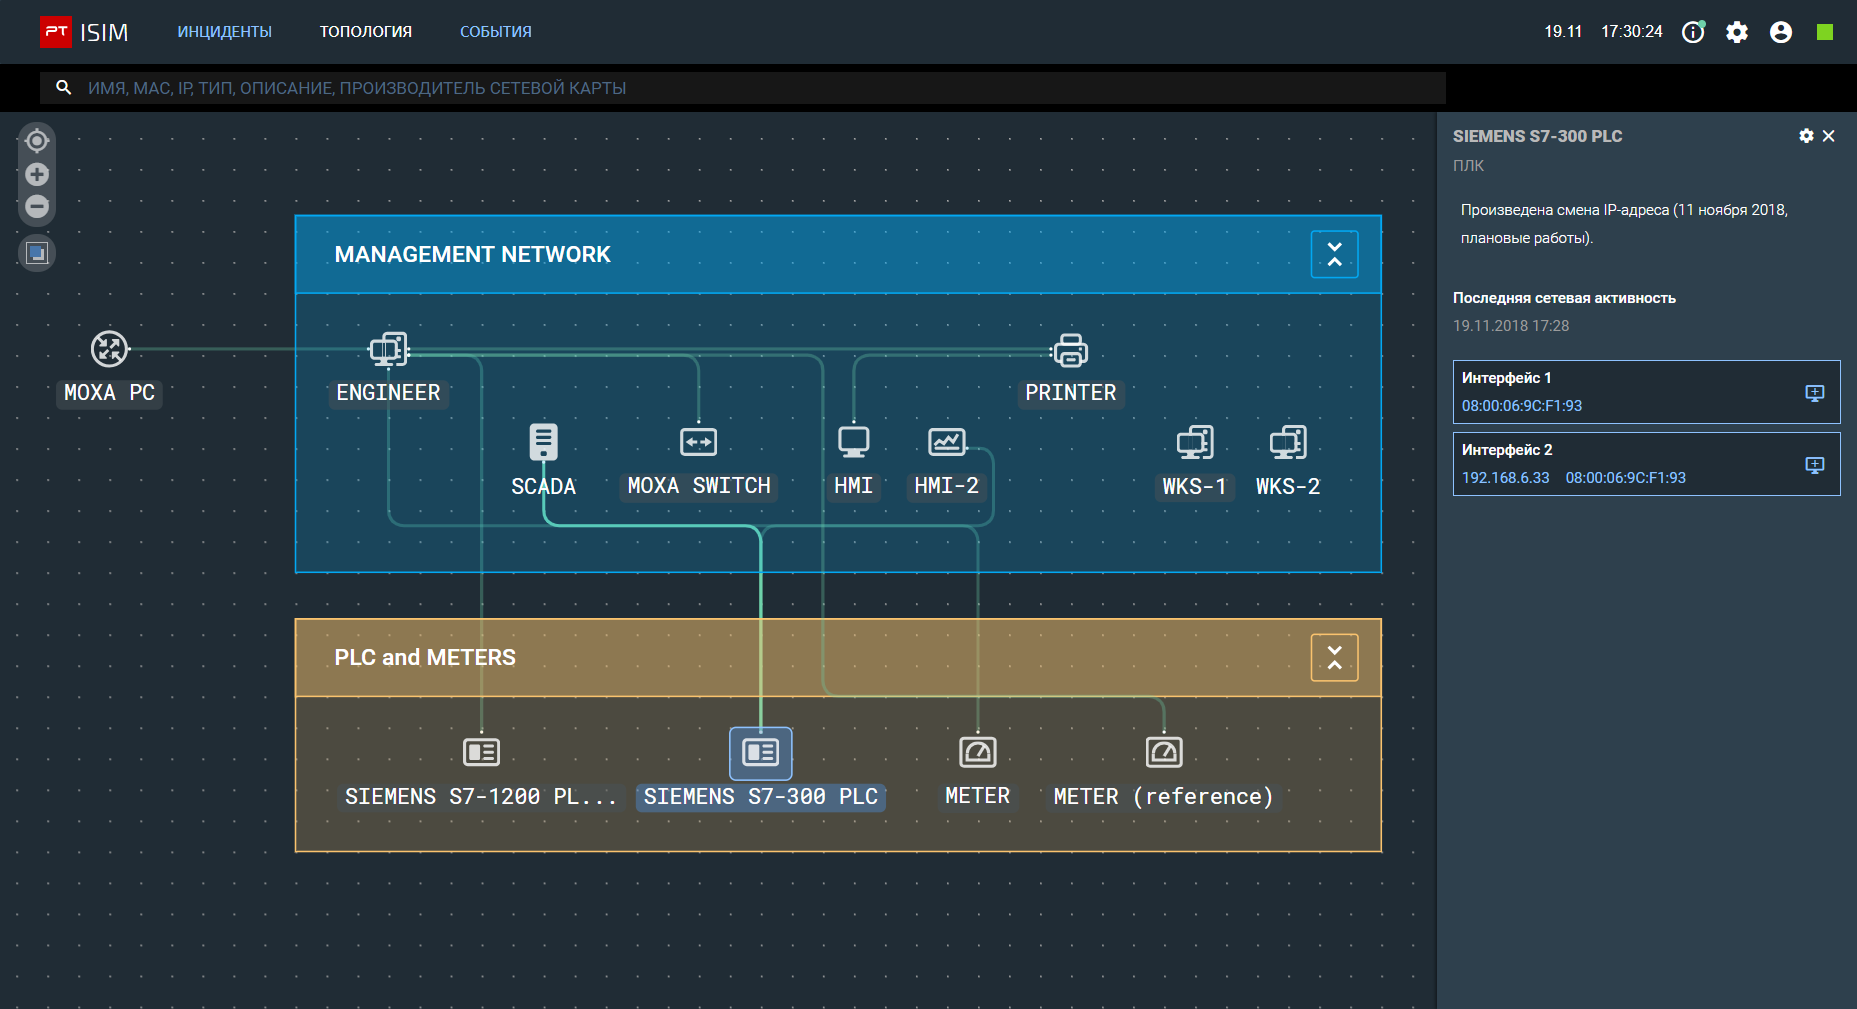Click the Интерфейс 1 row
Viewport: 1857px width, 1009px height.
(1646, 392)
